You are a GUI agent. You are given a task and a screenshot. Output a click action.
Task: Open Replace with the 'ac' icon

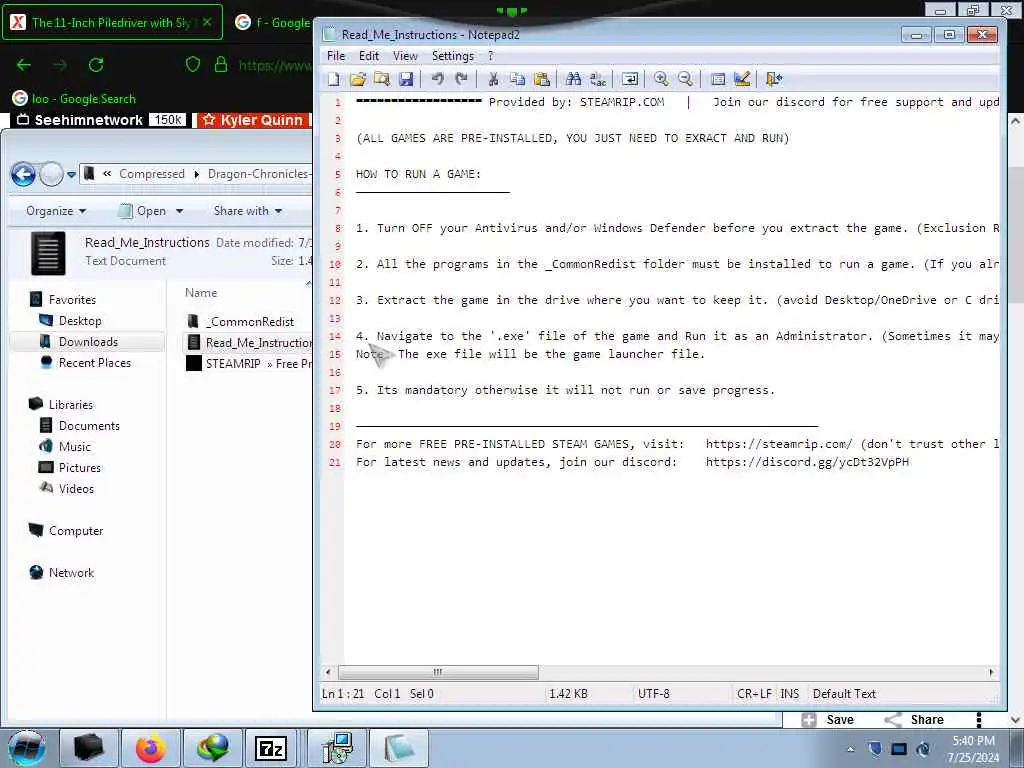click(598, 79)
